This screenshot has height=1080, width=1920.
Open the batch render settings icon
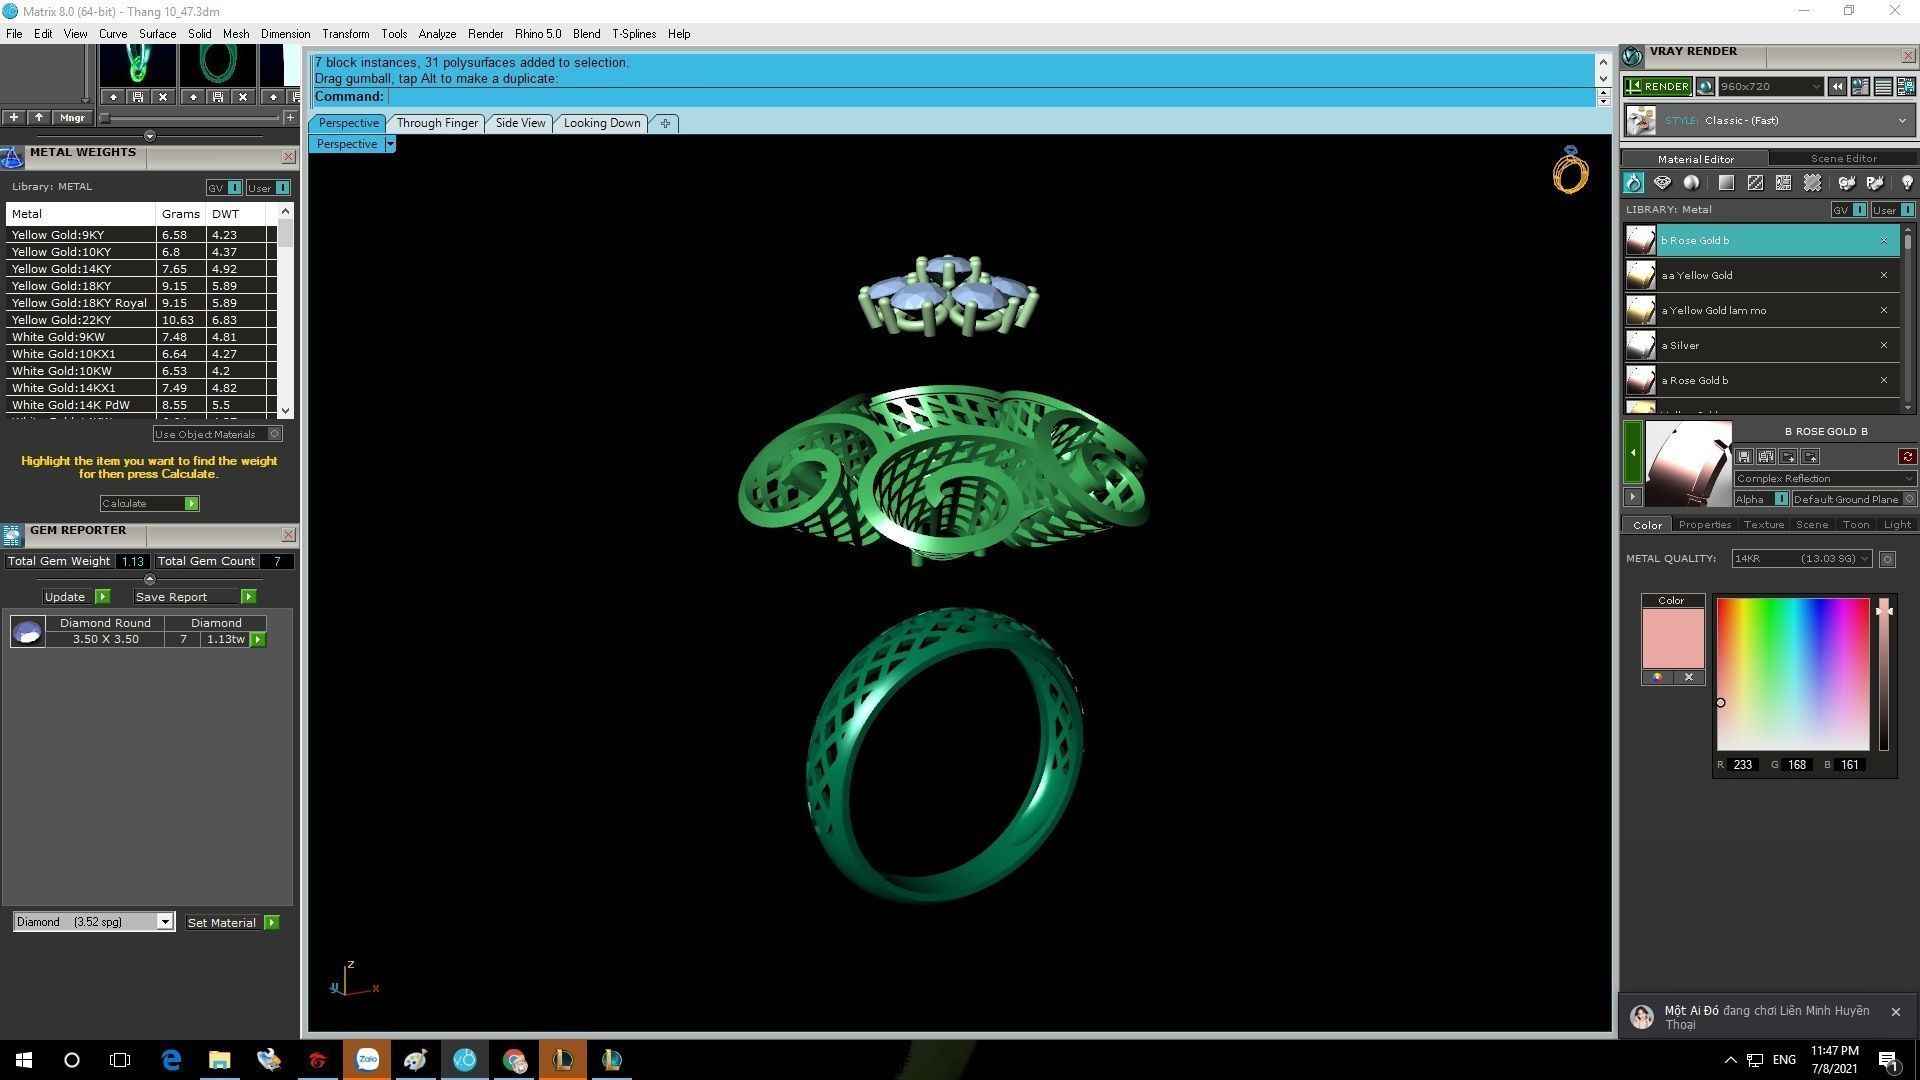[x=1905, y=87]
